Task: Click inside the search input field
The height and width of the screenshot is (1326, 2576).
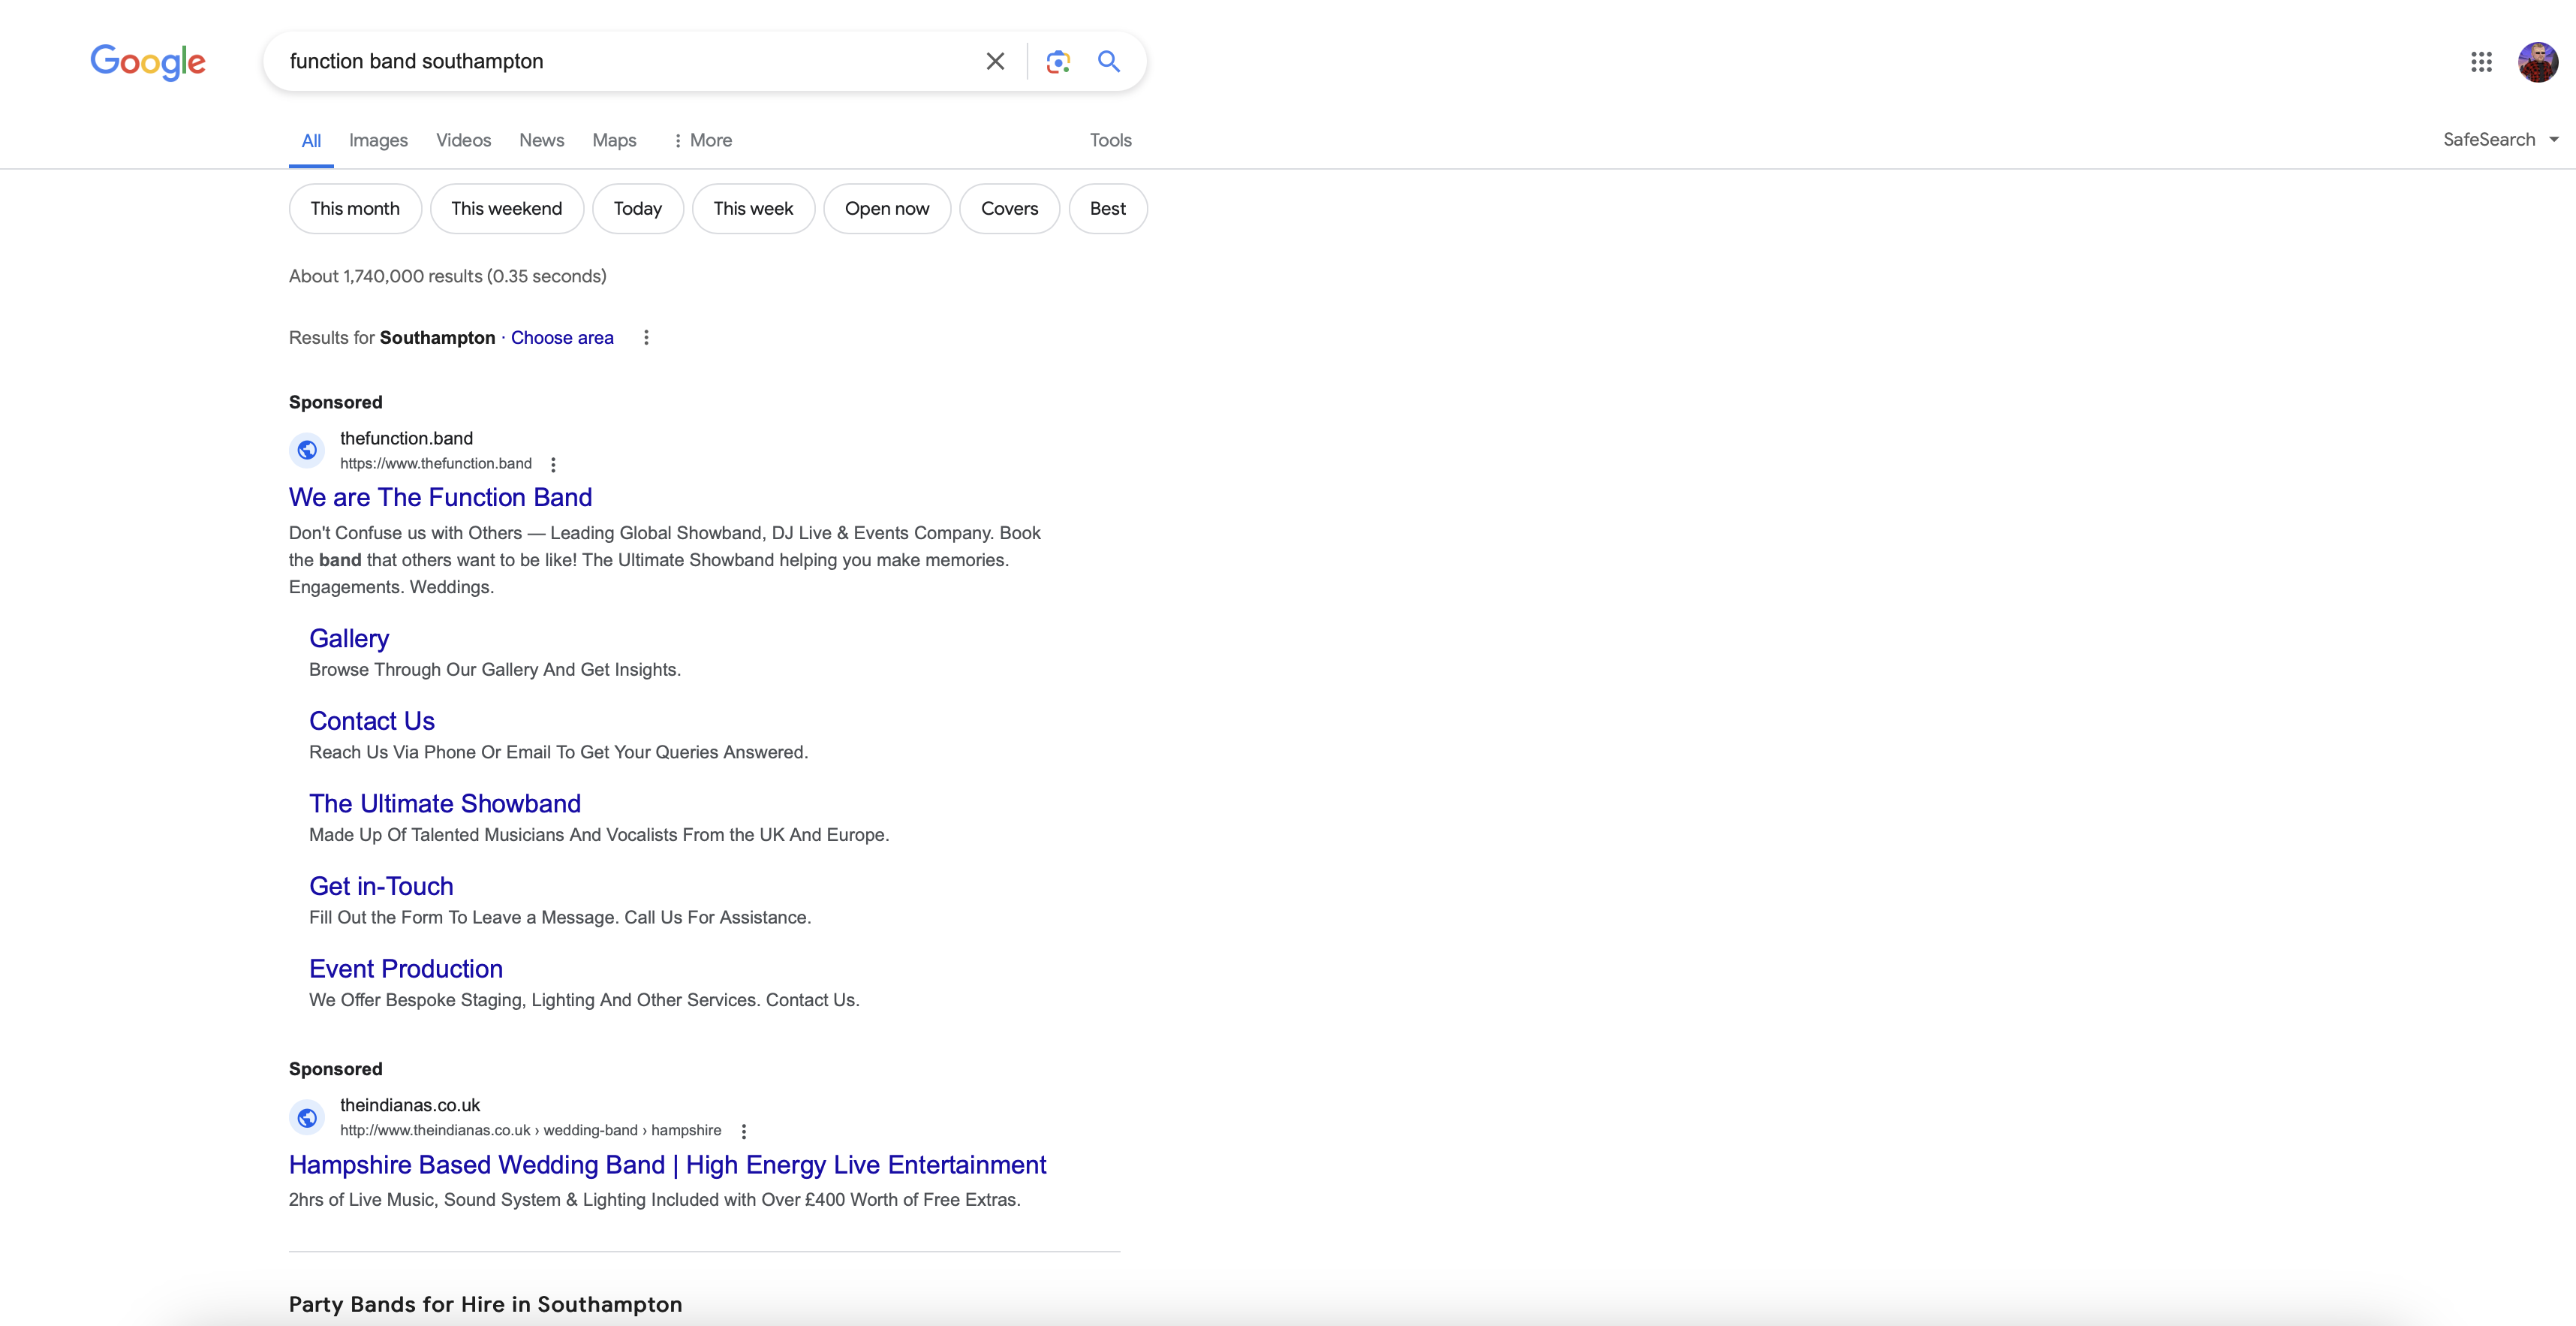Action: coord(625,61)
